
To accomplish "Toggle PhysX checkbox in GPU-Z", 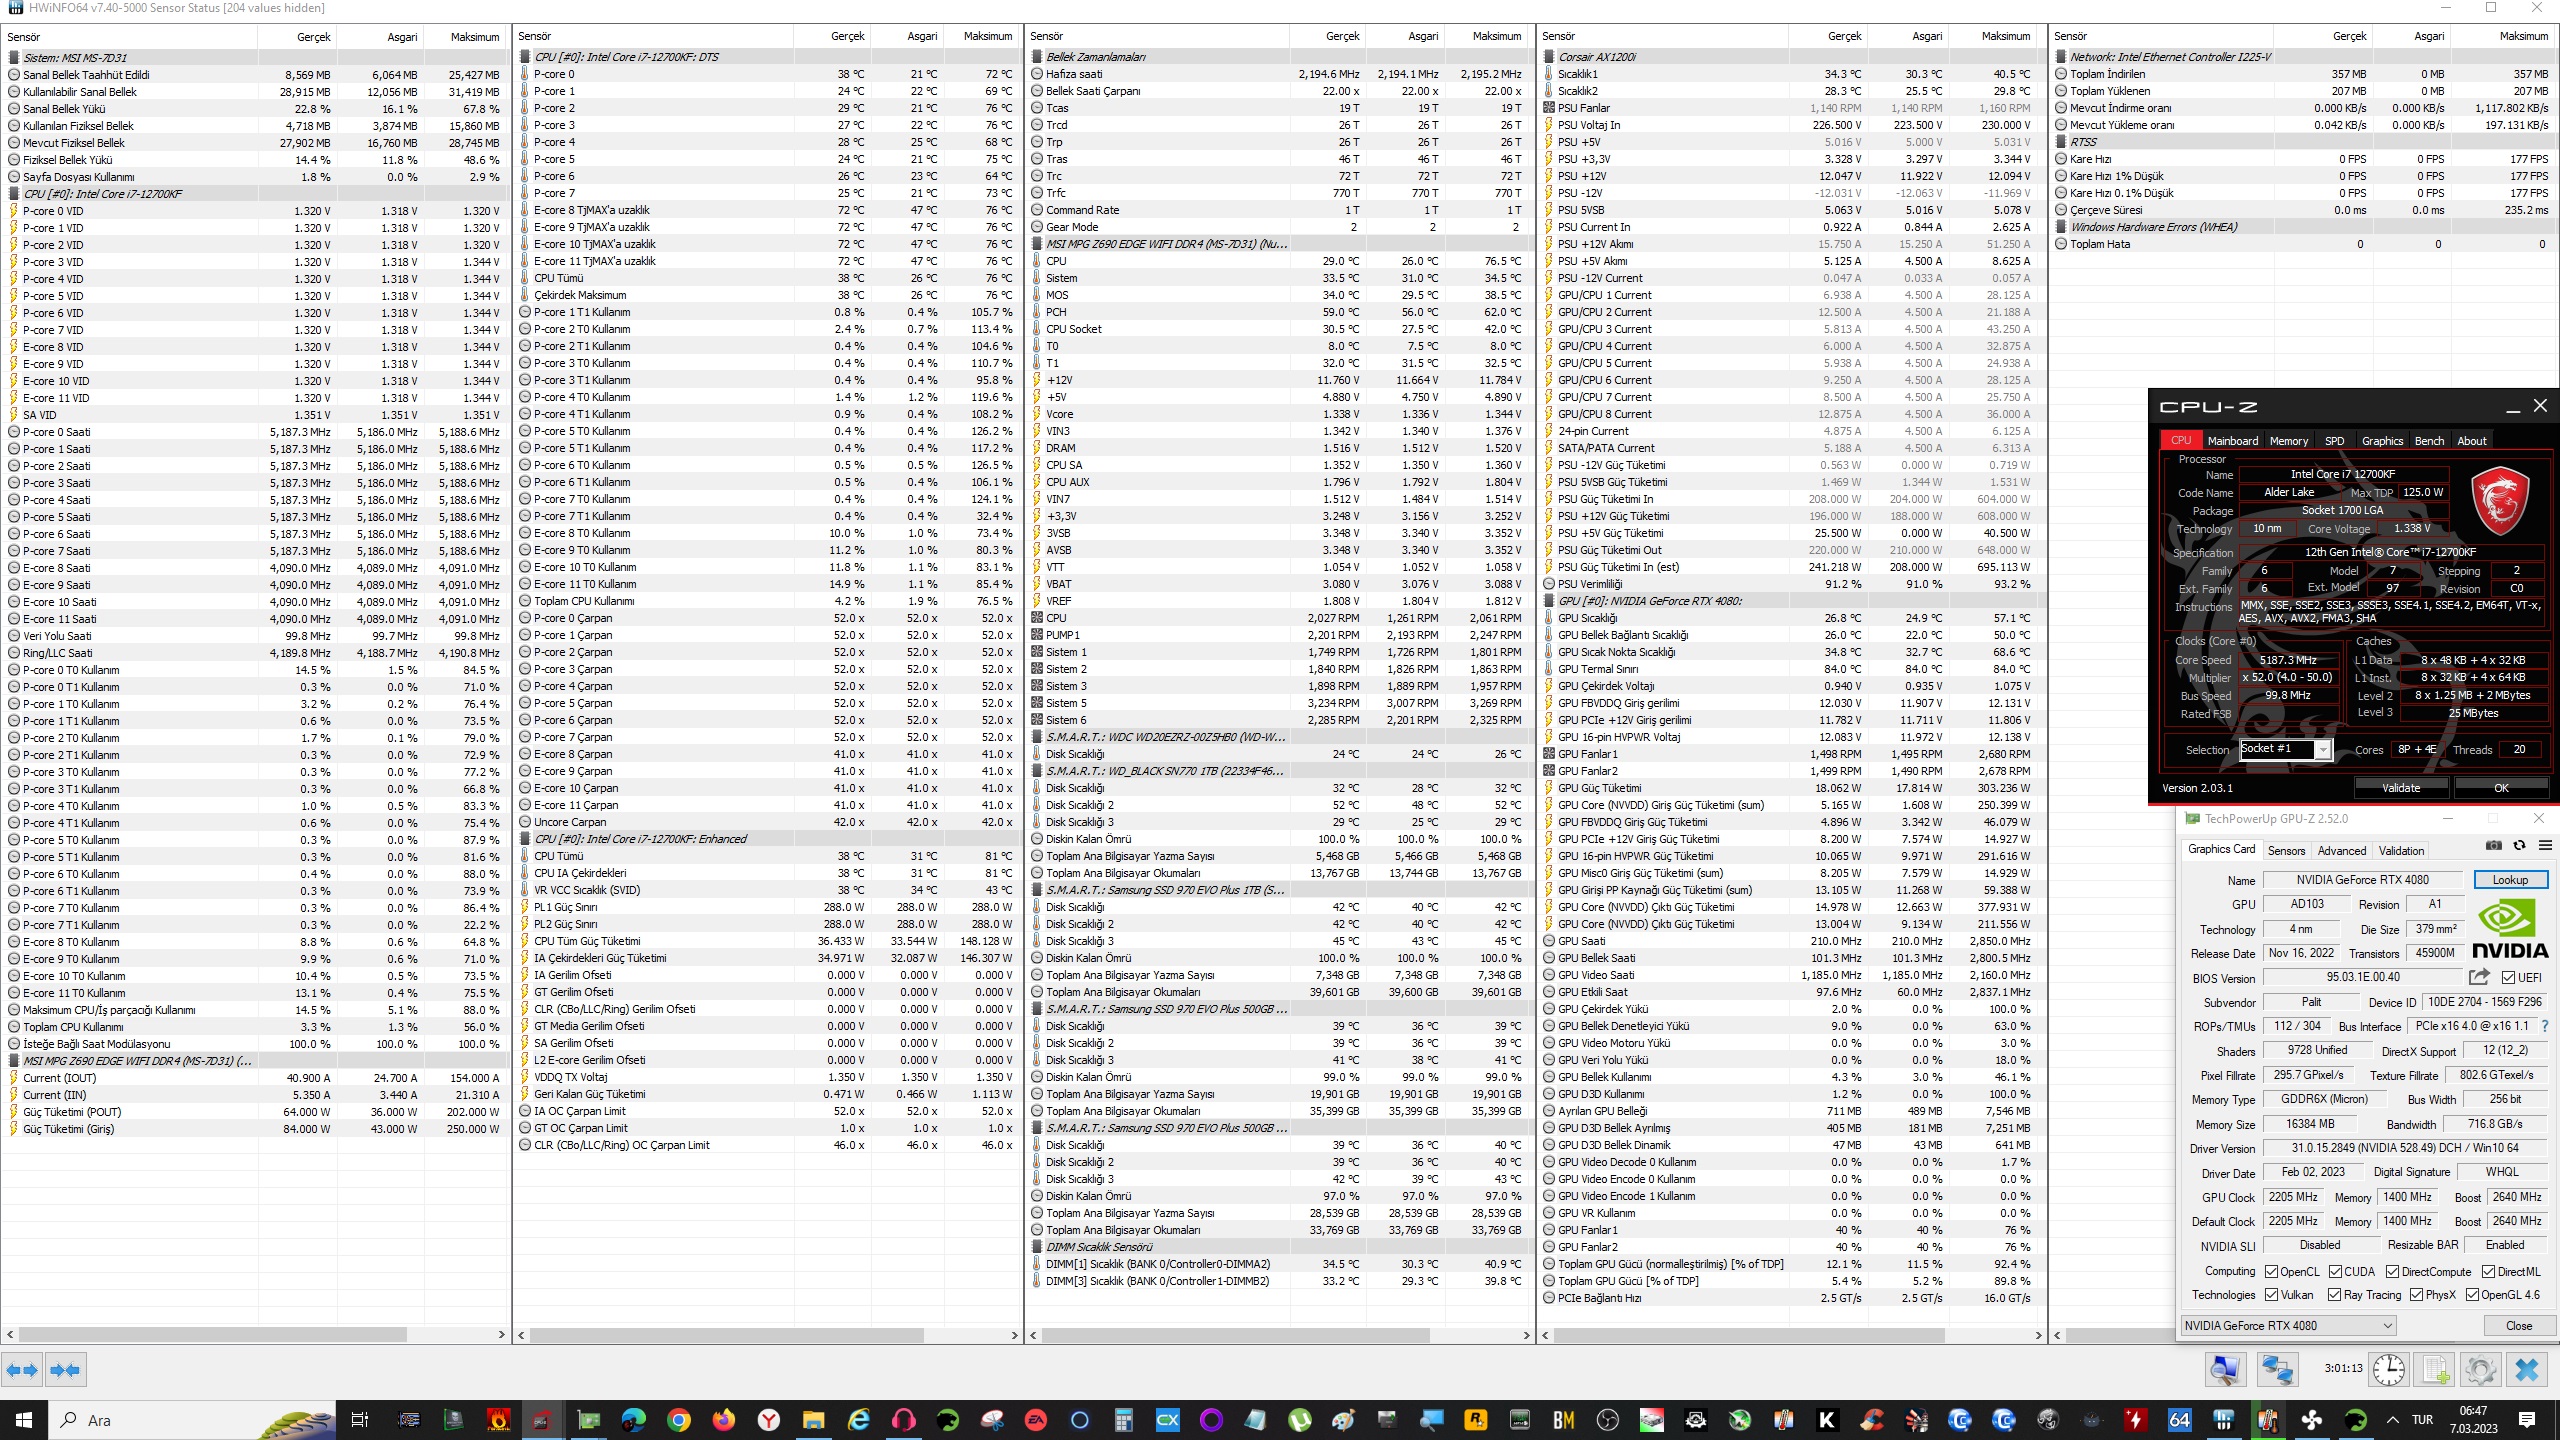I will [2416, 1295].
